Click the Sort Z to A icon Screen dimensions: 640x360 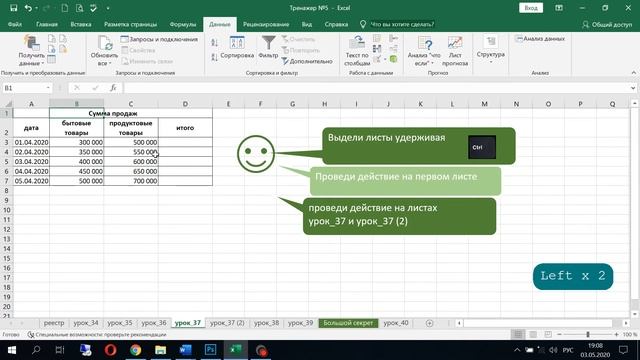tap(215, 57)
